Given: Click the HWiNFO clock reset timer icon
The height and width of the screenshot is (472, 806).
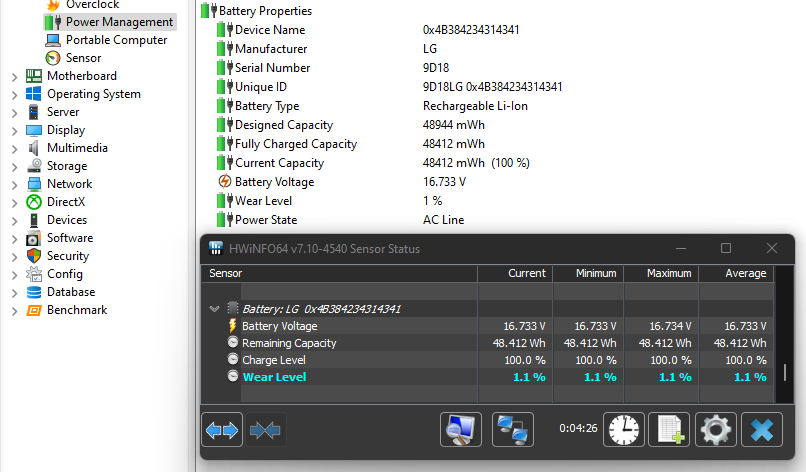Looking at the screenshot, I should pyautogui.click(x=624, y=429).
